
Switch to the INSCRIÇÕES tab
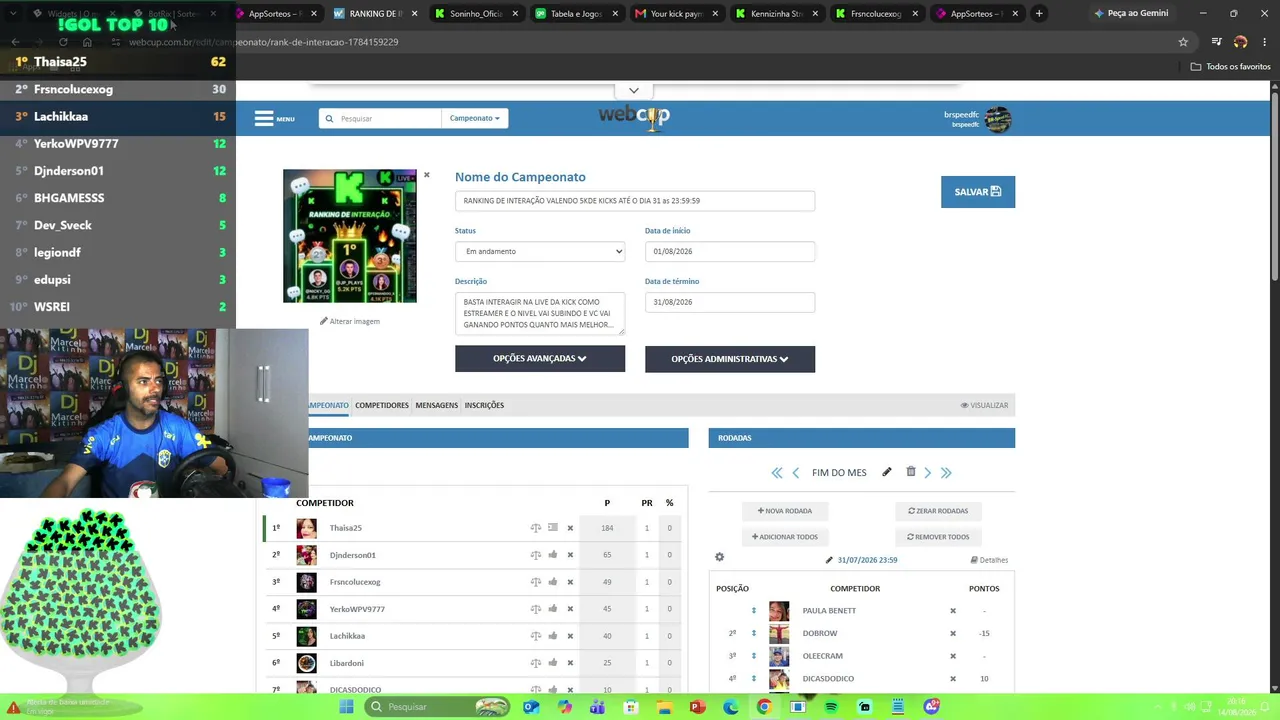pyautogui.click(x=484, y=405)
